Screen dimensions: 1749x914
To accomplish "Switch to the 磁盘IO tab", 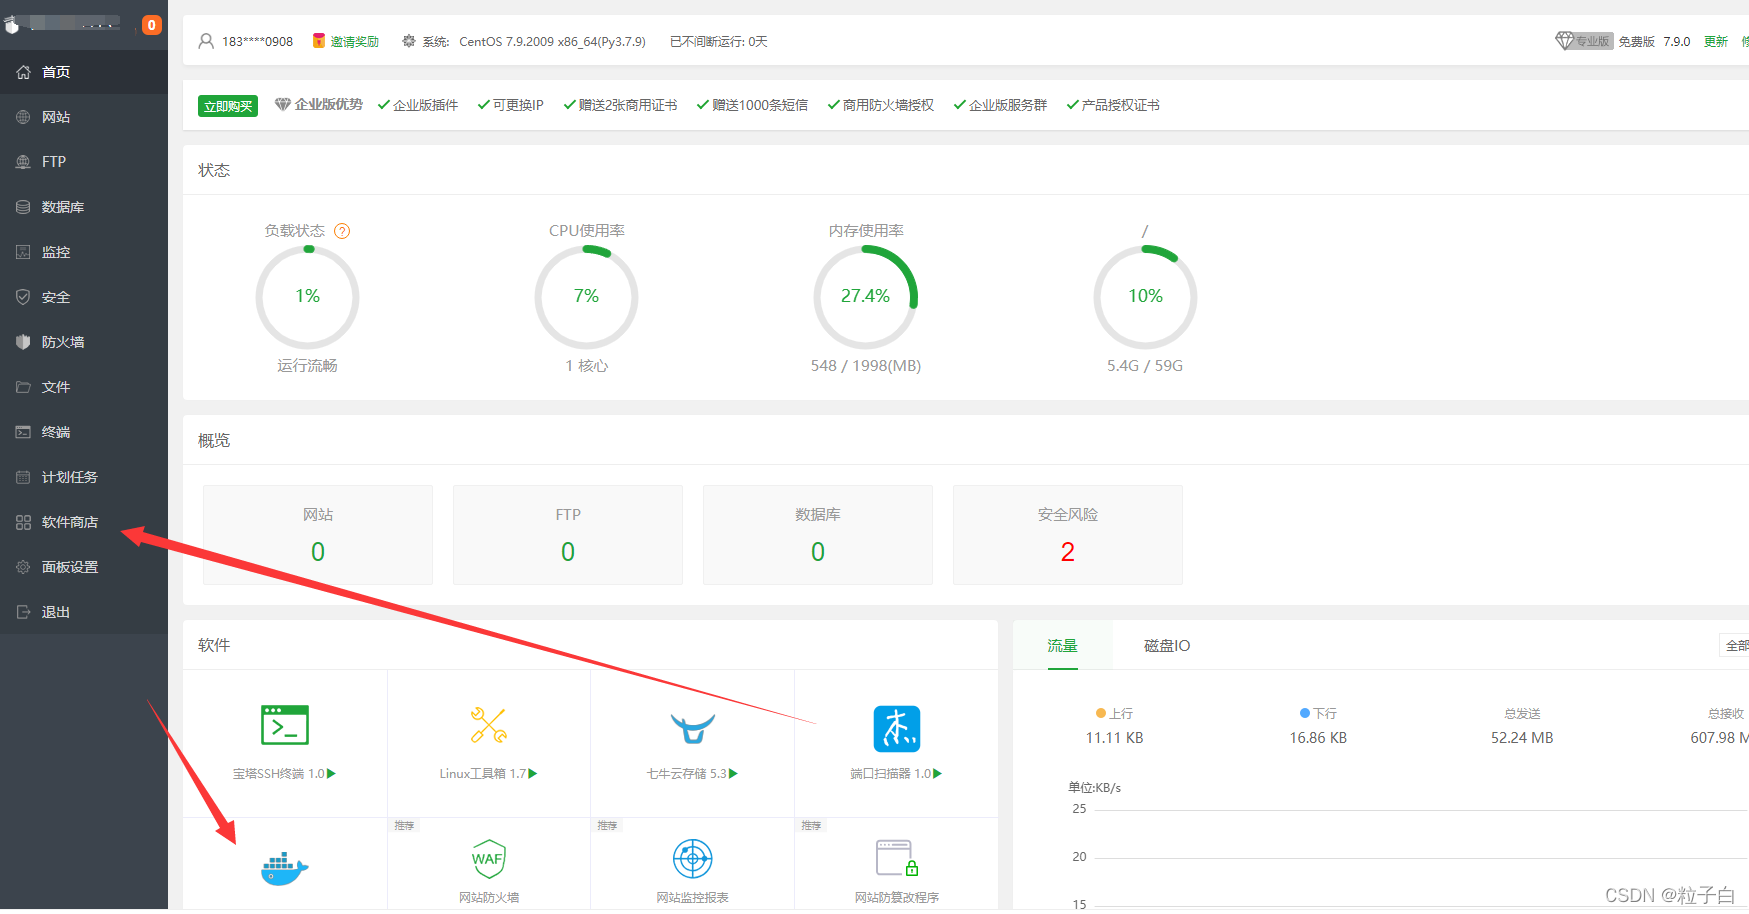I will tap(1167, 646).
